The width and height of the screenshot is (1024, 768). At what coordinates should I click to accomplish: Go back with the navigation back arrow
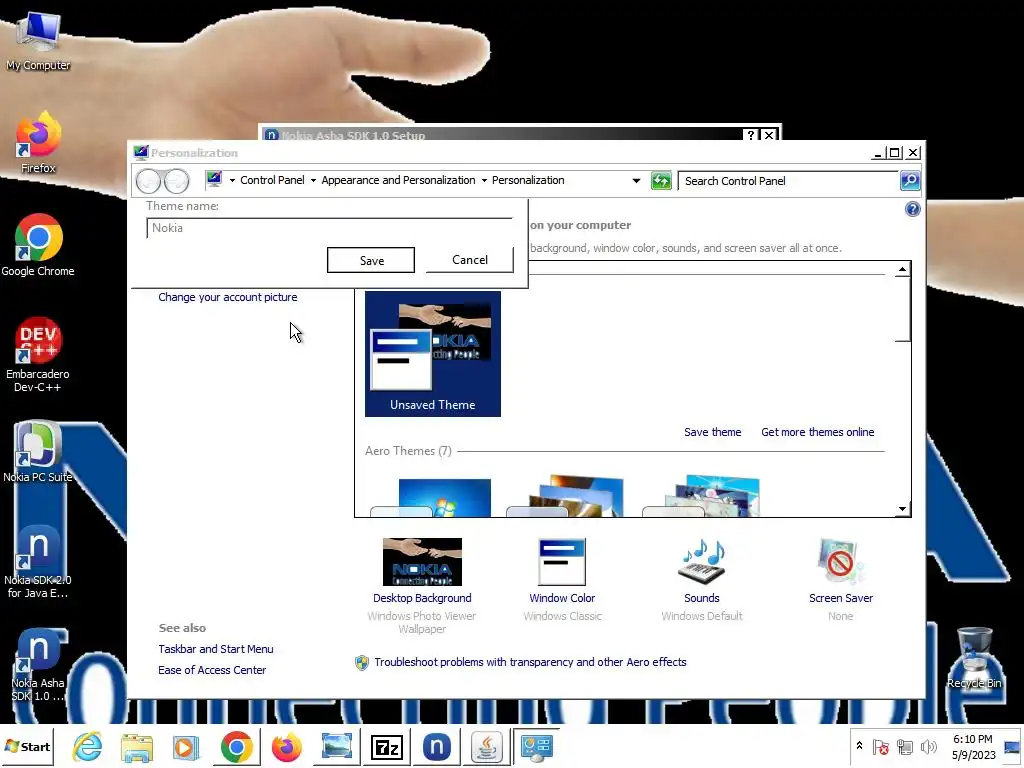click(x=148, y=181)
